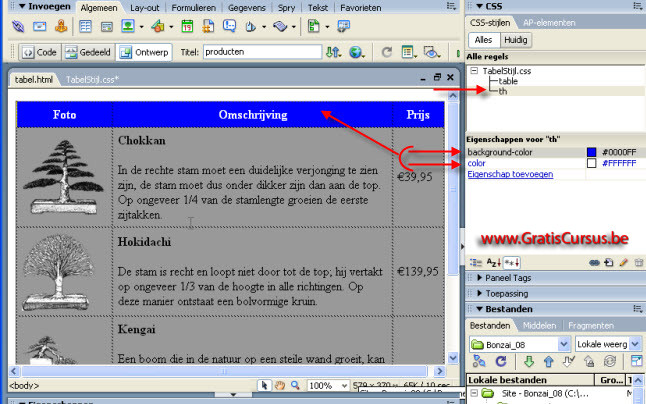Insert a Div Tag icon

pos(107,27)
